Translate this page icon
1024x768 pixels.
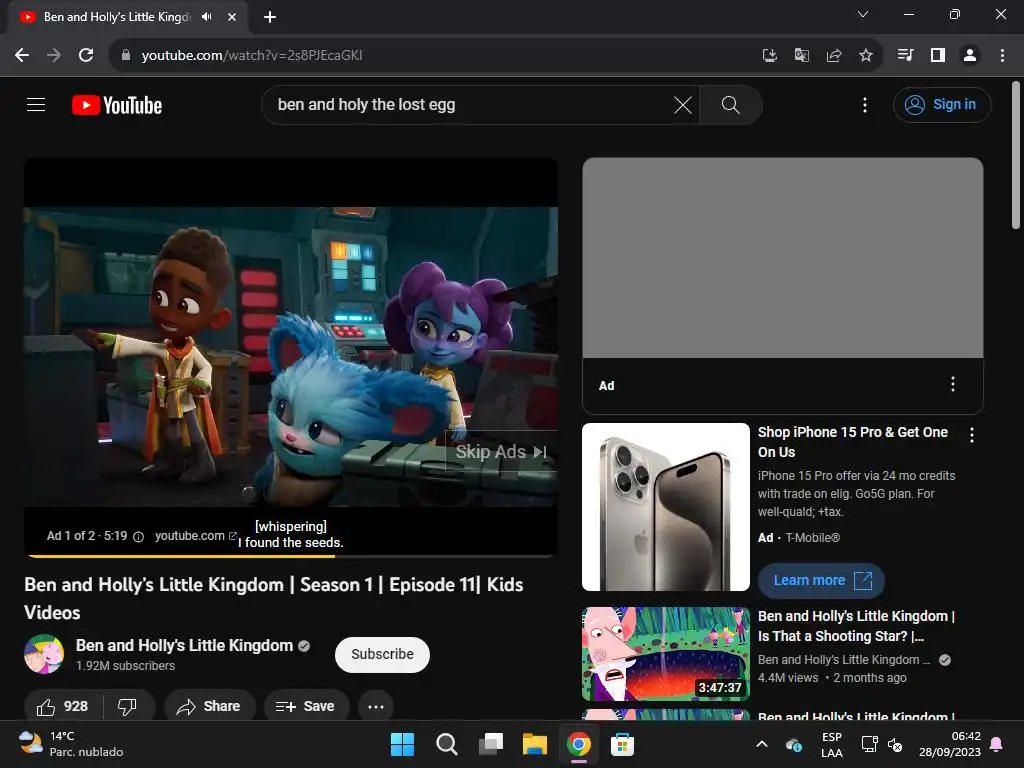[x=802, y=56]
